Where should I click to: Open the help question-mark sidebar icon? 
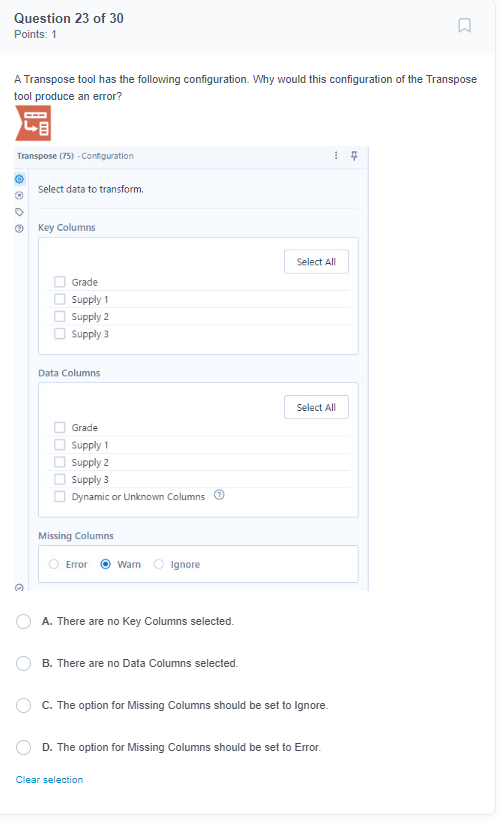[x=20, y=229]
